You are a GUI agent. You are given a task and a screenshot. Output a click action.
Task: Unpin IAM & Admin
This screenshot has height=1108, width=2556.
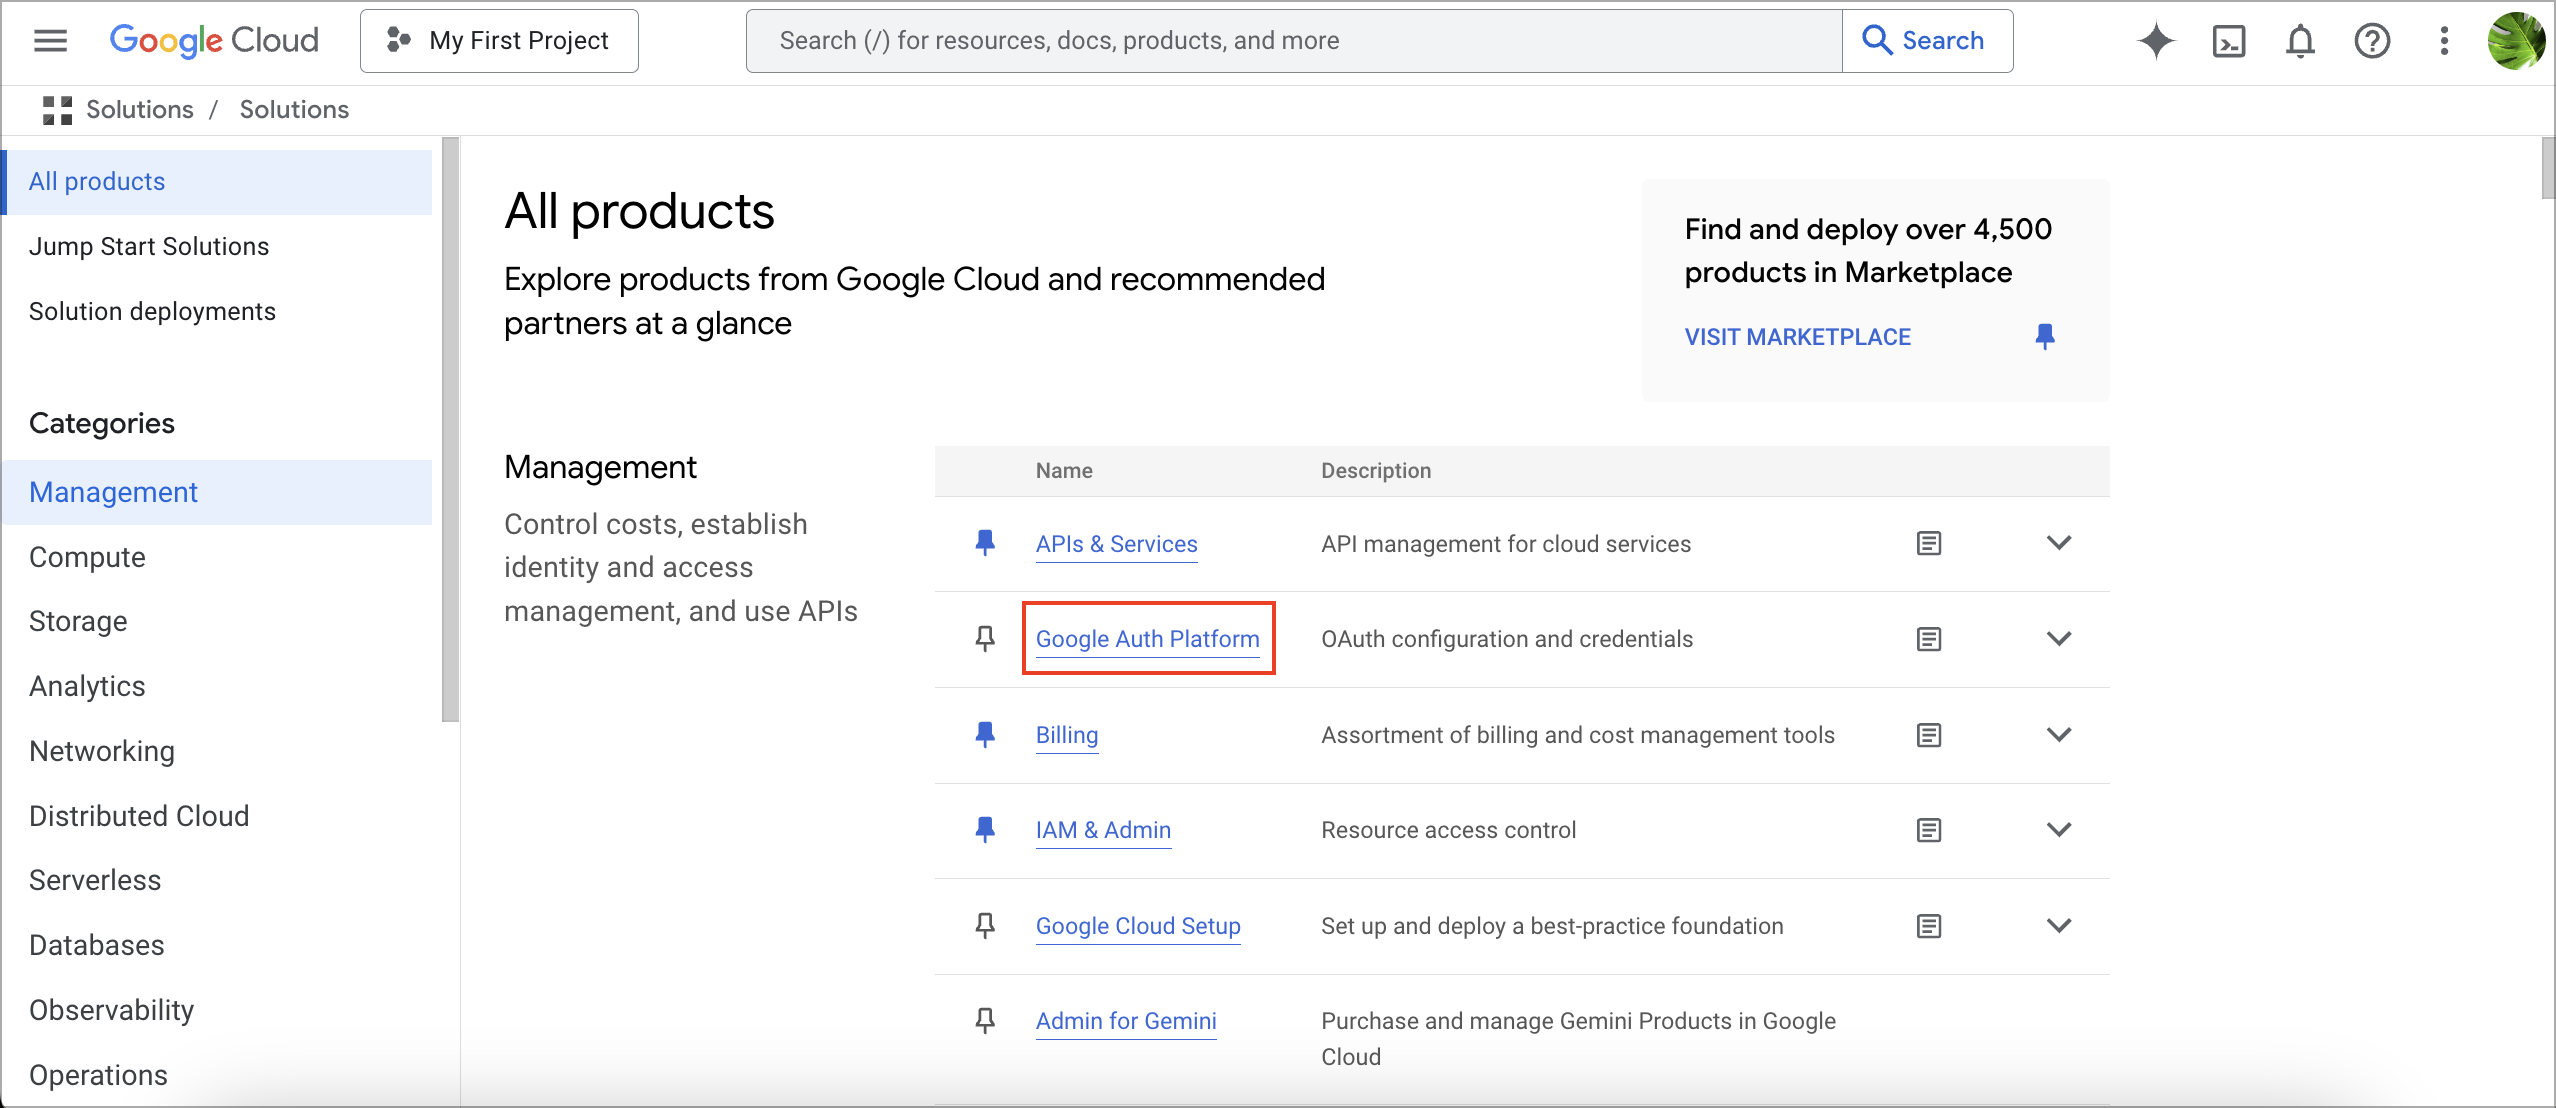tap(985, 830)
